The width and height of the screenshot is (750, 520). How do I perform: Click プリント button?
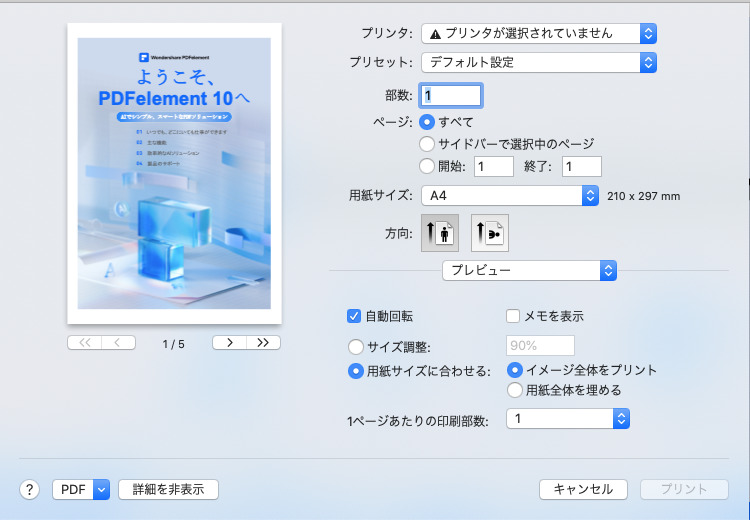[684, 489]
